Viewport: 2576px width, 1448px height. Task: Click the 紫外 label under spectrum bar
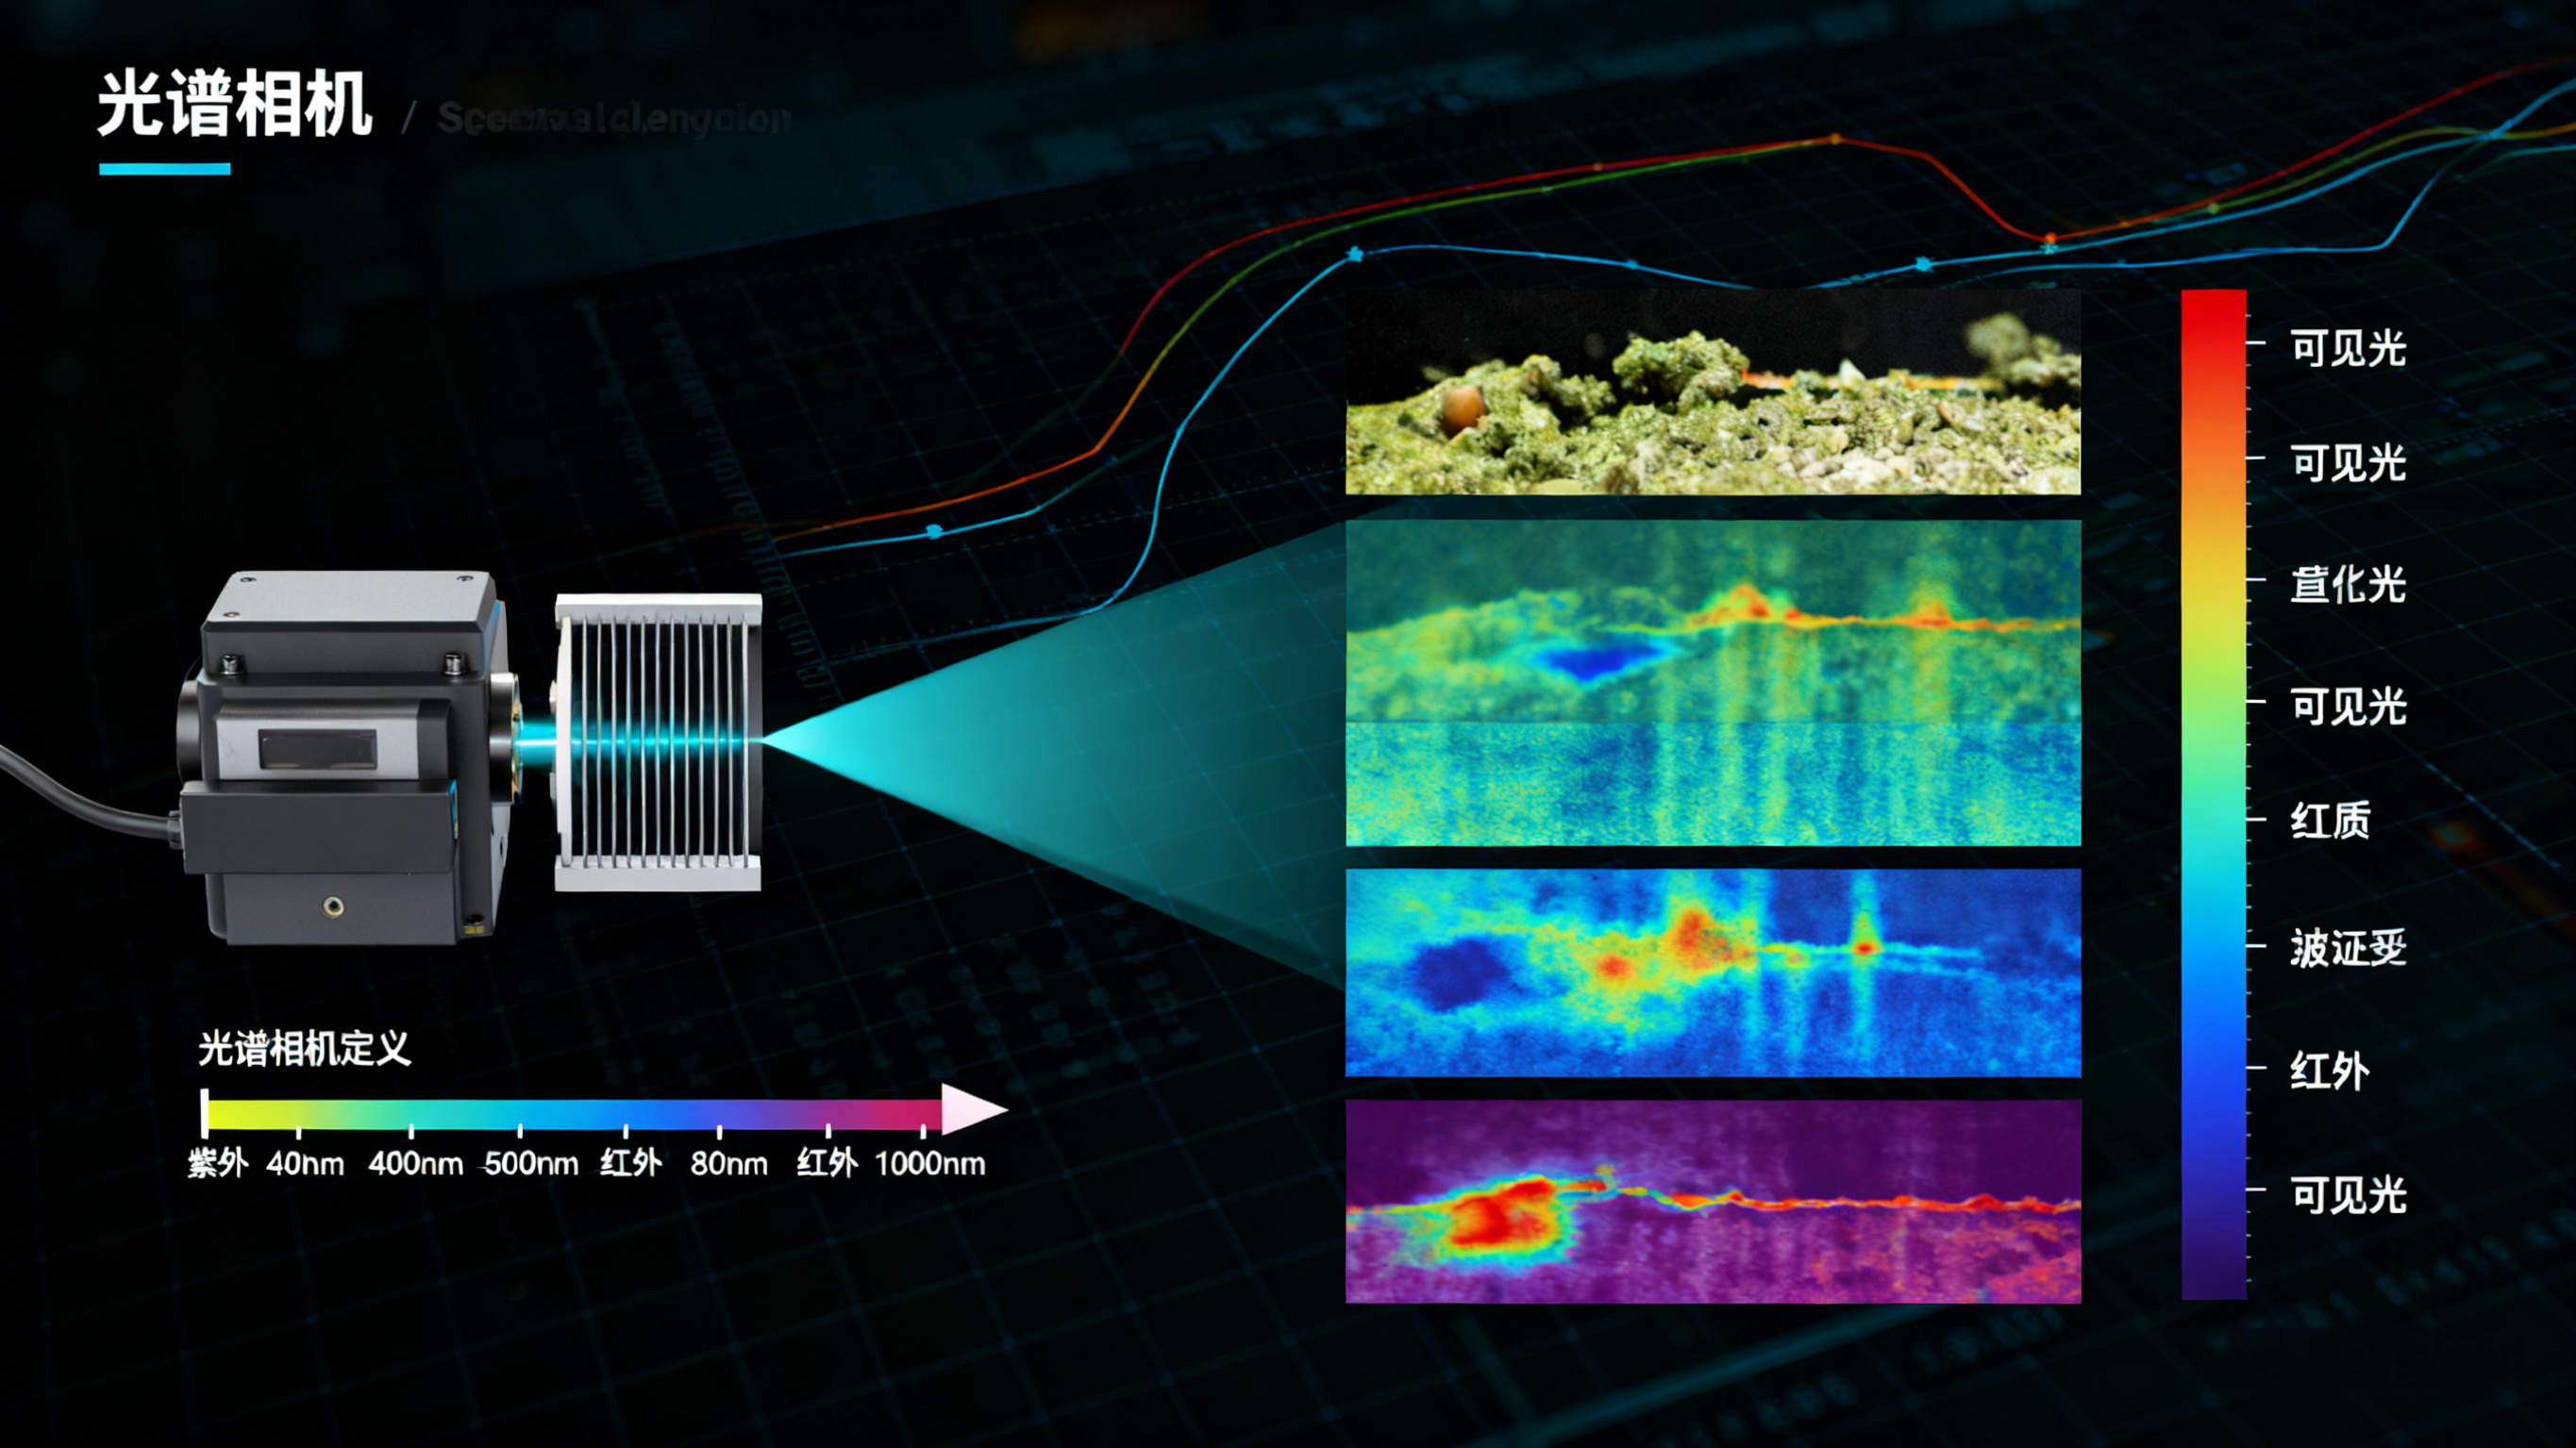click(x=217, y=1164)
